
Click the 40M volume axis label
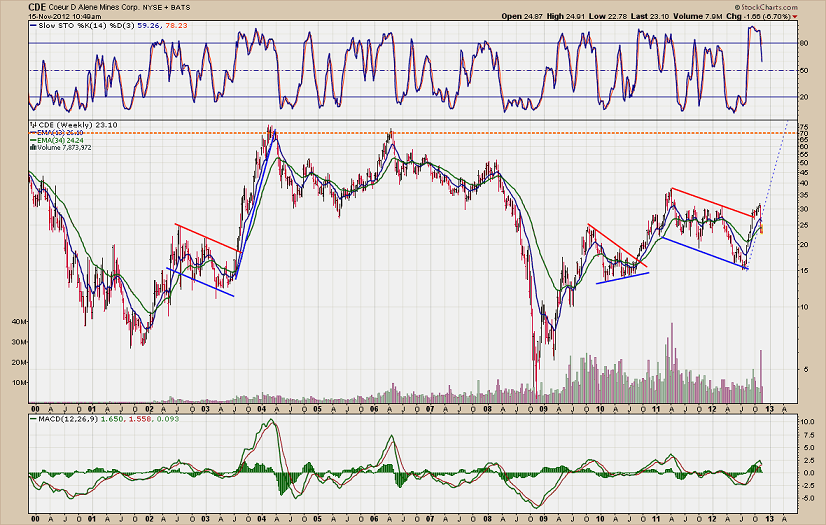pyautogui.click(x=19, y=322)
